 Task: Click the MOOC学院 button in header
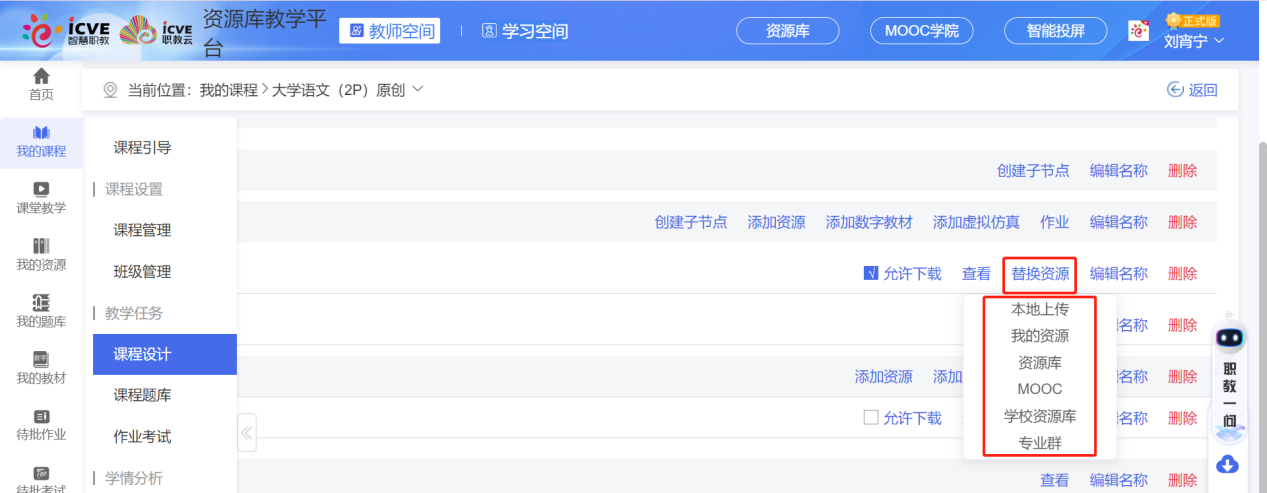point(921,31)
